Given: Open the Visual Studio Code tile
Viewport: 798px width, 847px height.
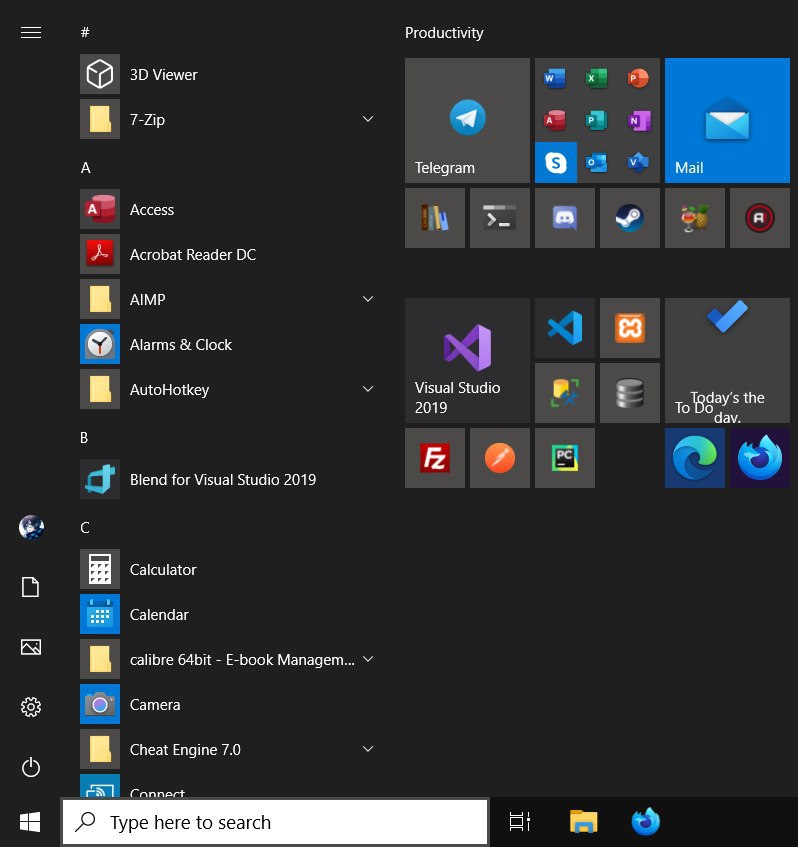Looking at the screenshot, I should point(565,328).
